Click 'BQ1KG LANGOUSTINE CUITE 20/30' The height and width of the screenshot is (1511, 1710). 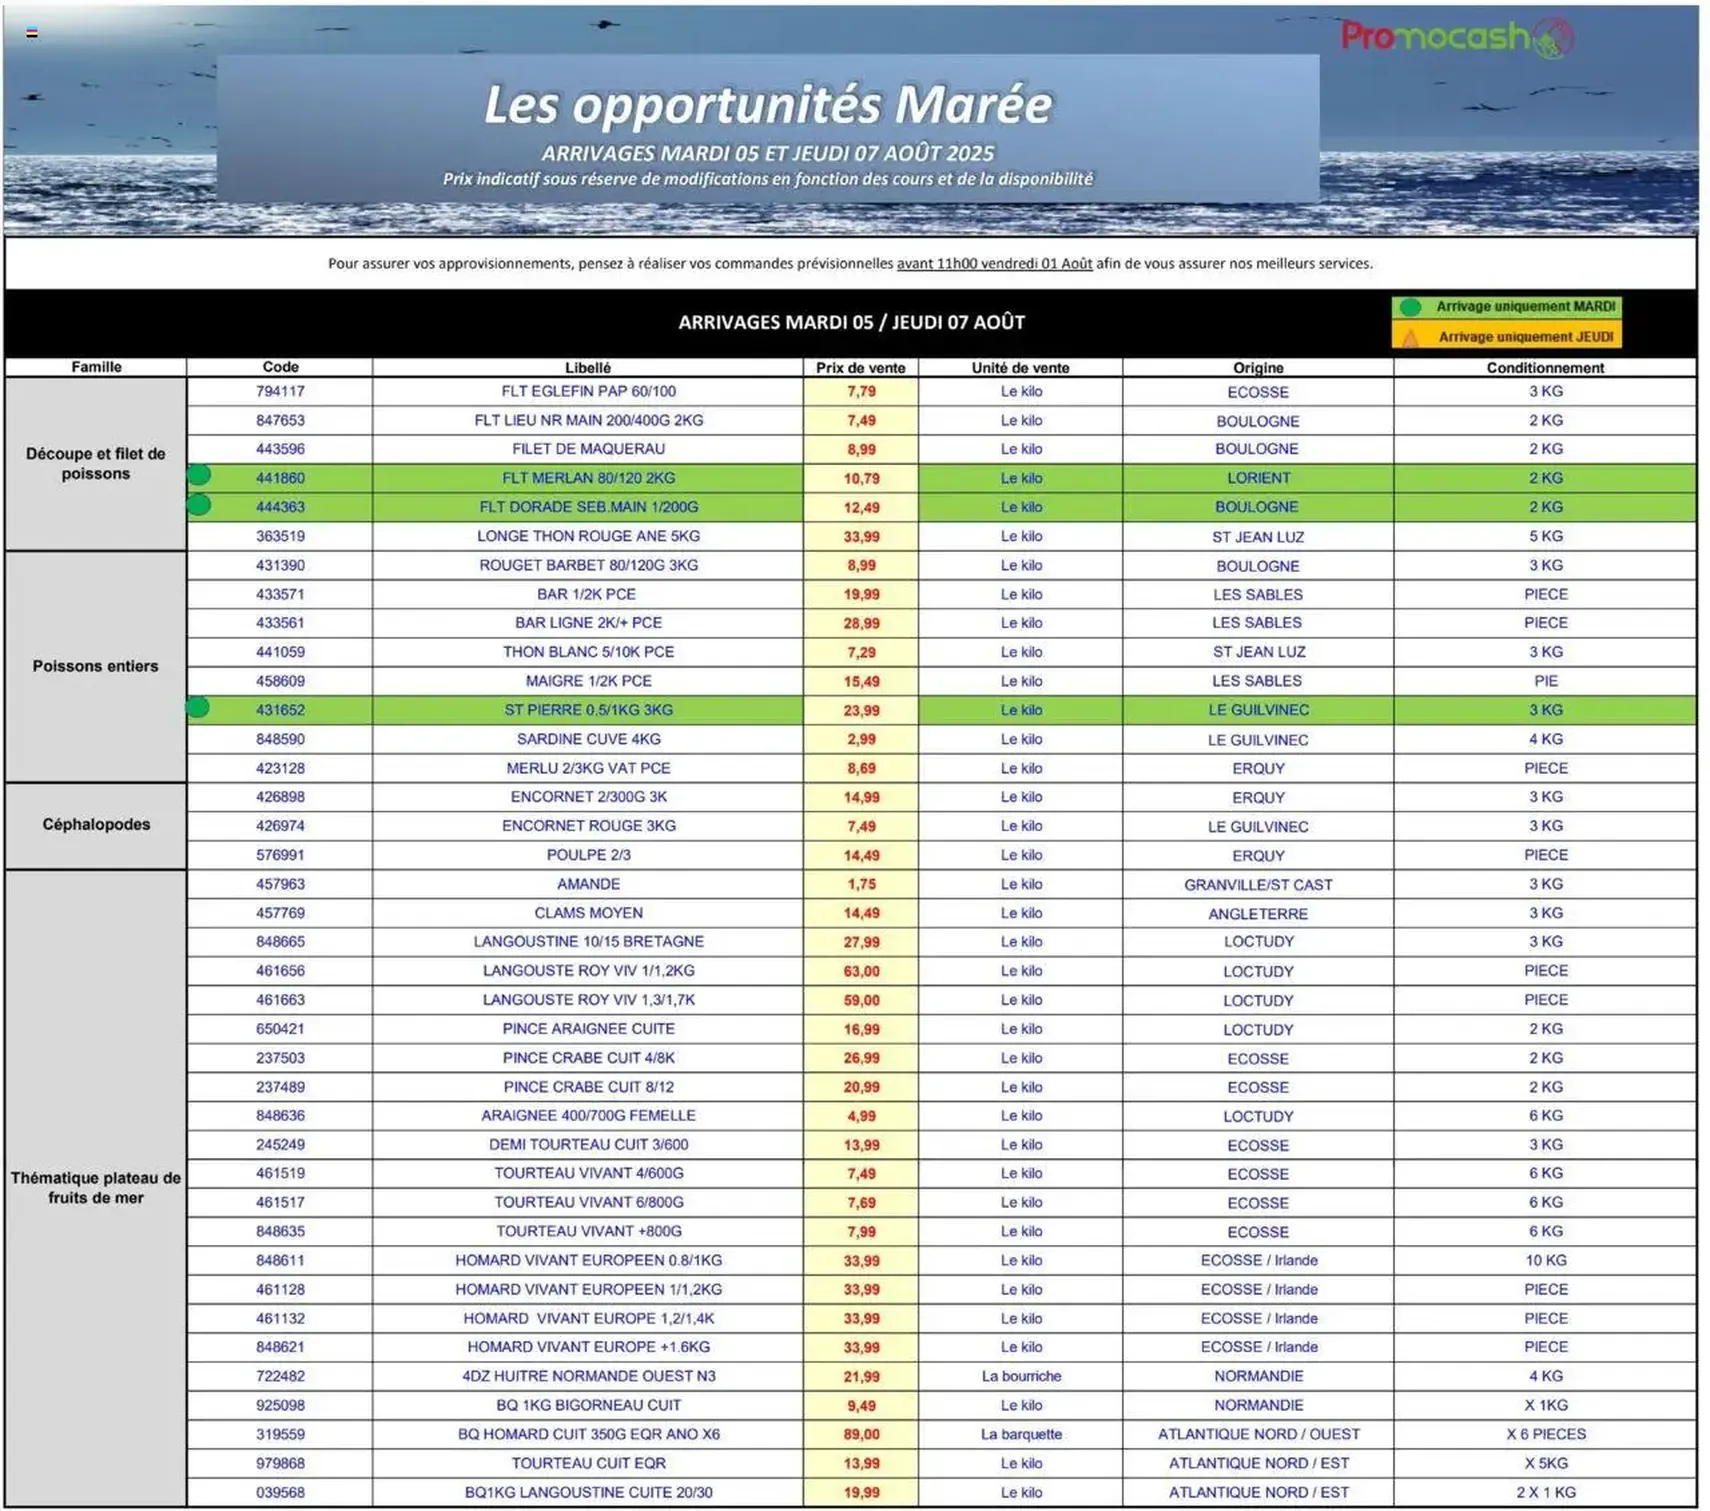(588, 1492)
